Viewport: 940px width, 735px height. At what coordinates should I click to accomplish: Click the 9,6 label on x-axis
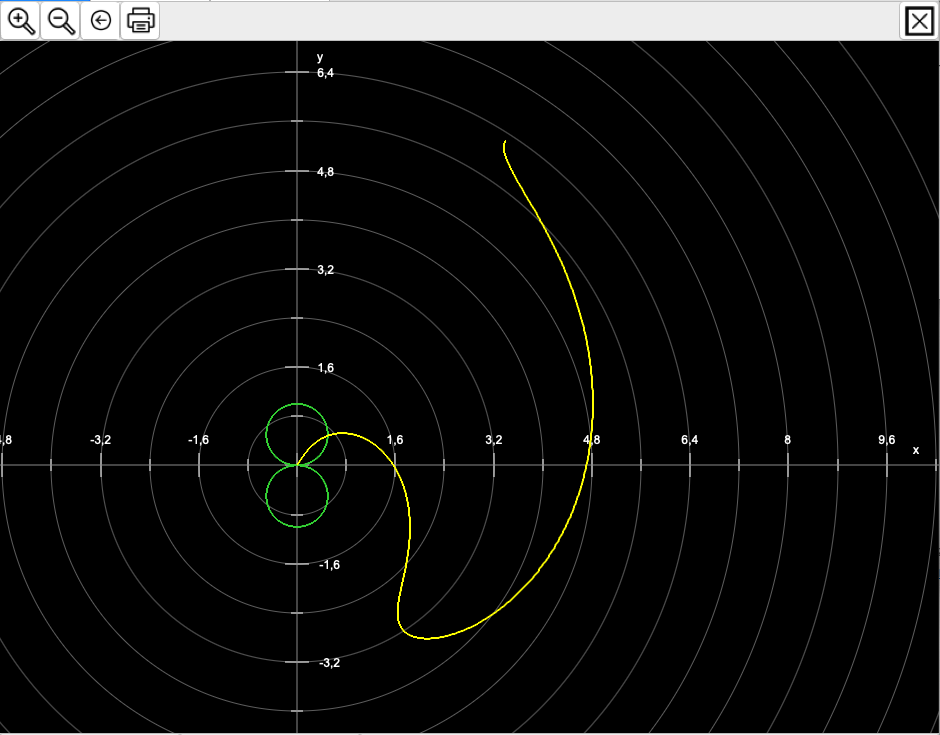(x=887, y=440)
